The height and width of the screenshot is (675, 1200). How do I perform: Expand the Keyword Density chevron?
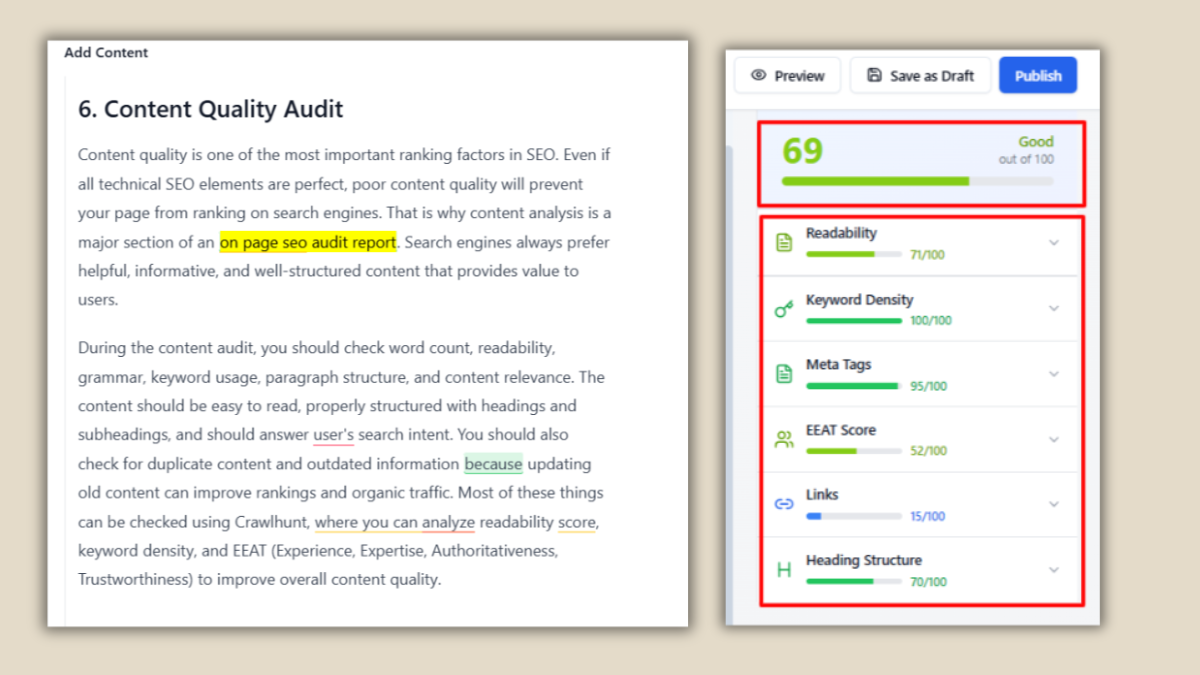coord(1053,308)
